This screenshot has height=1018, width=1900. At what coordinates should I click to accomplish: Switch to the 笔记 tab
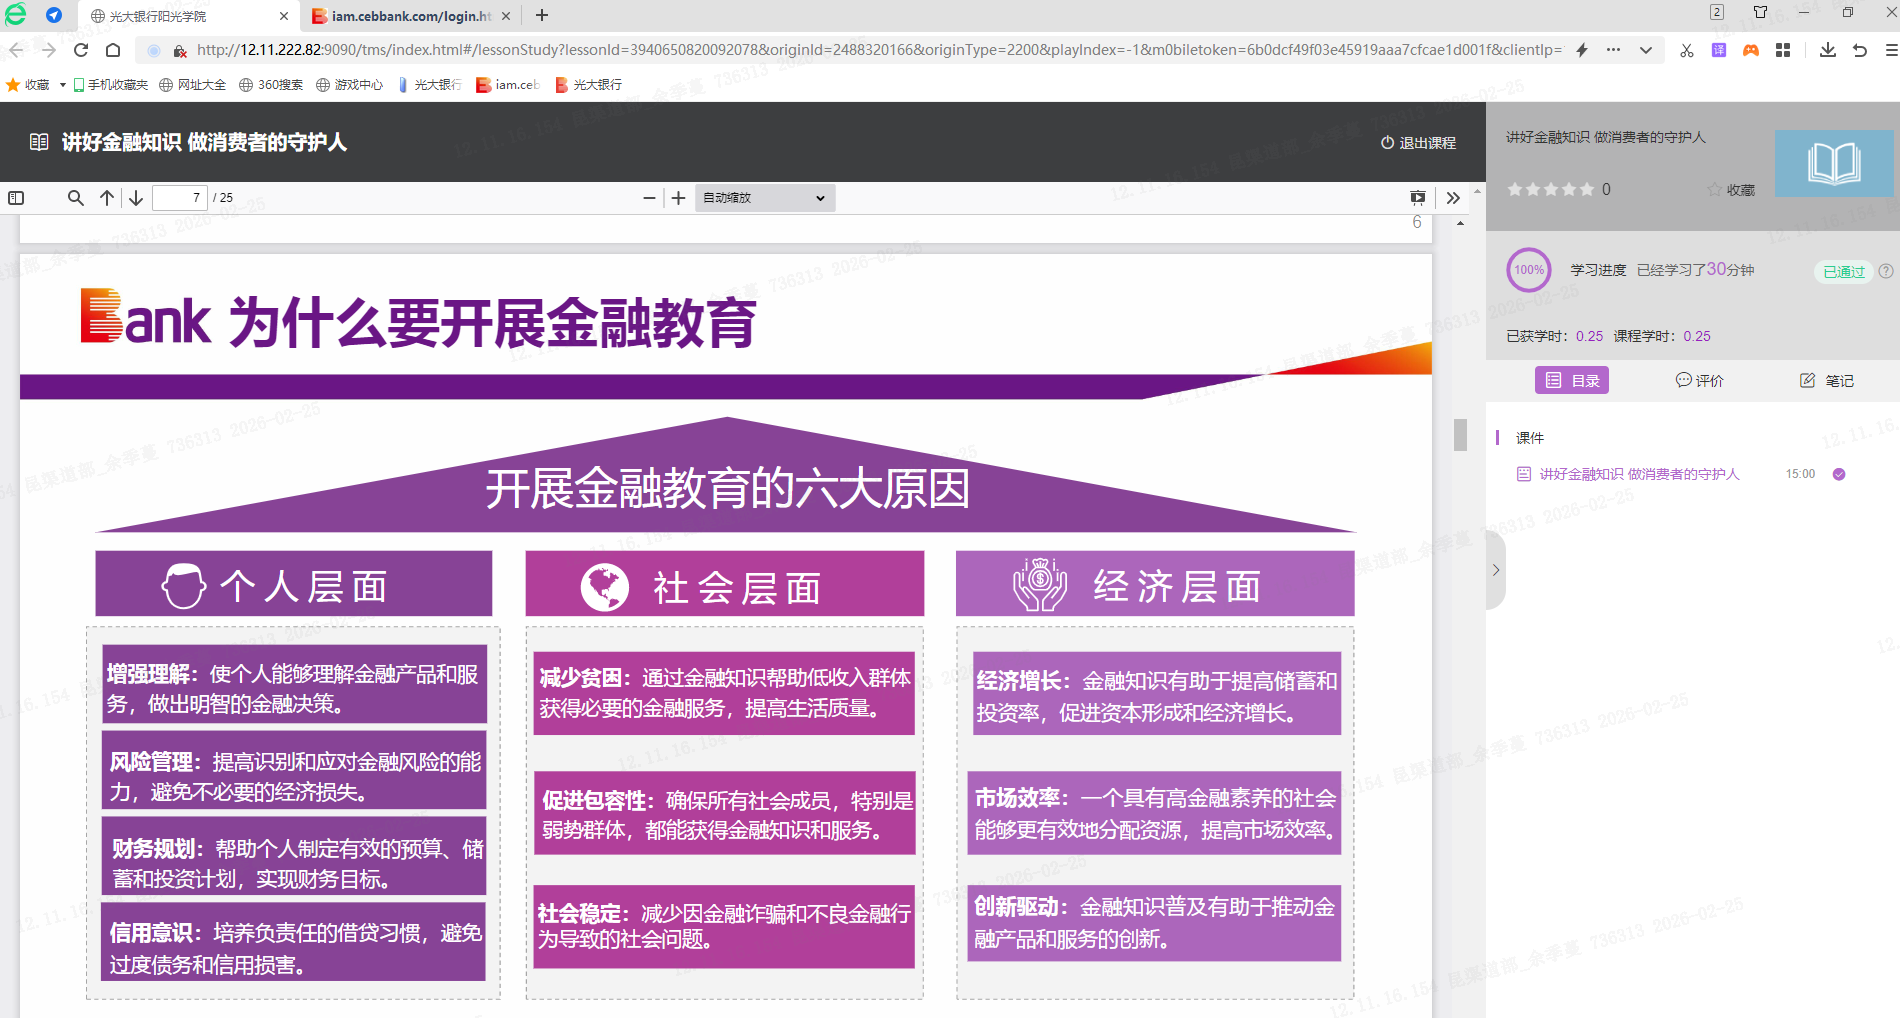pyautogui.click(x=1827, y=381)
